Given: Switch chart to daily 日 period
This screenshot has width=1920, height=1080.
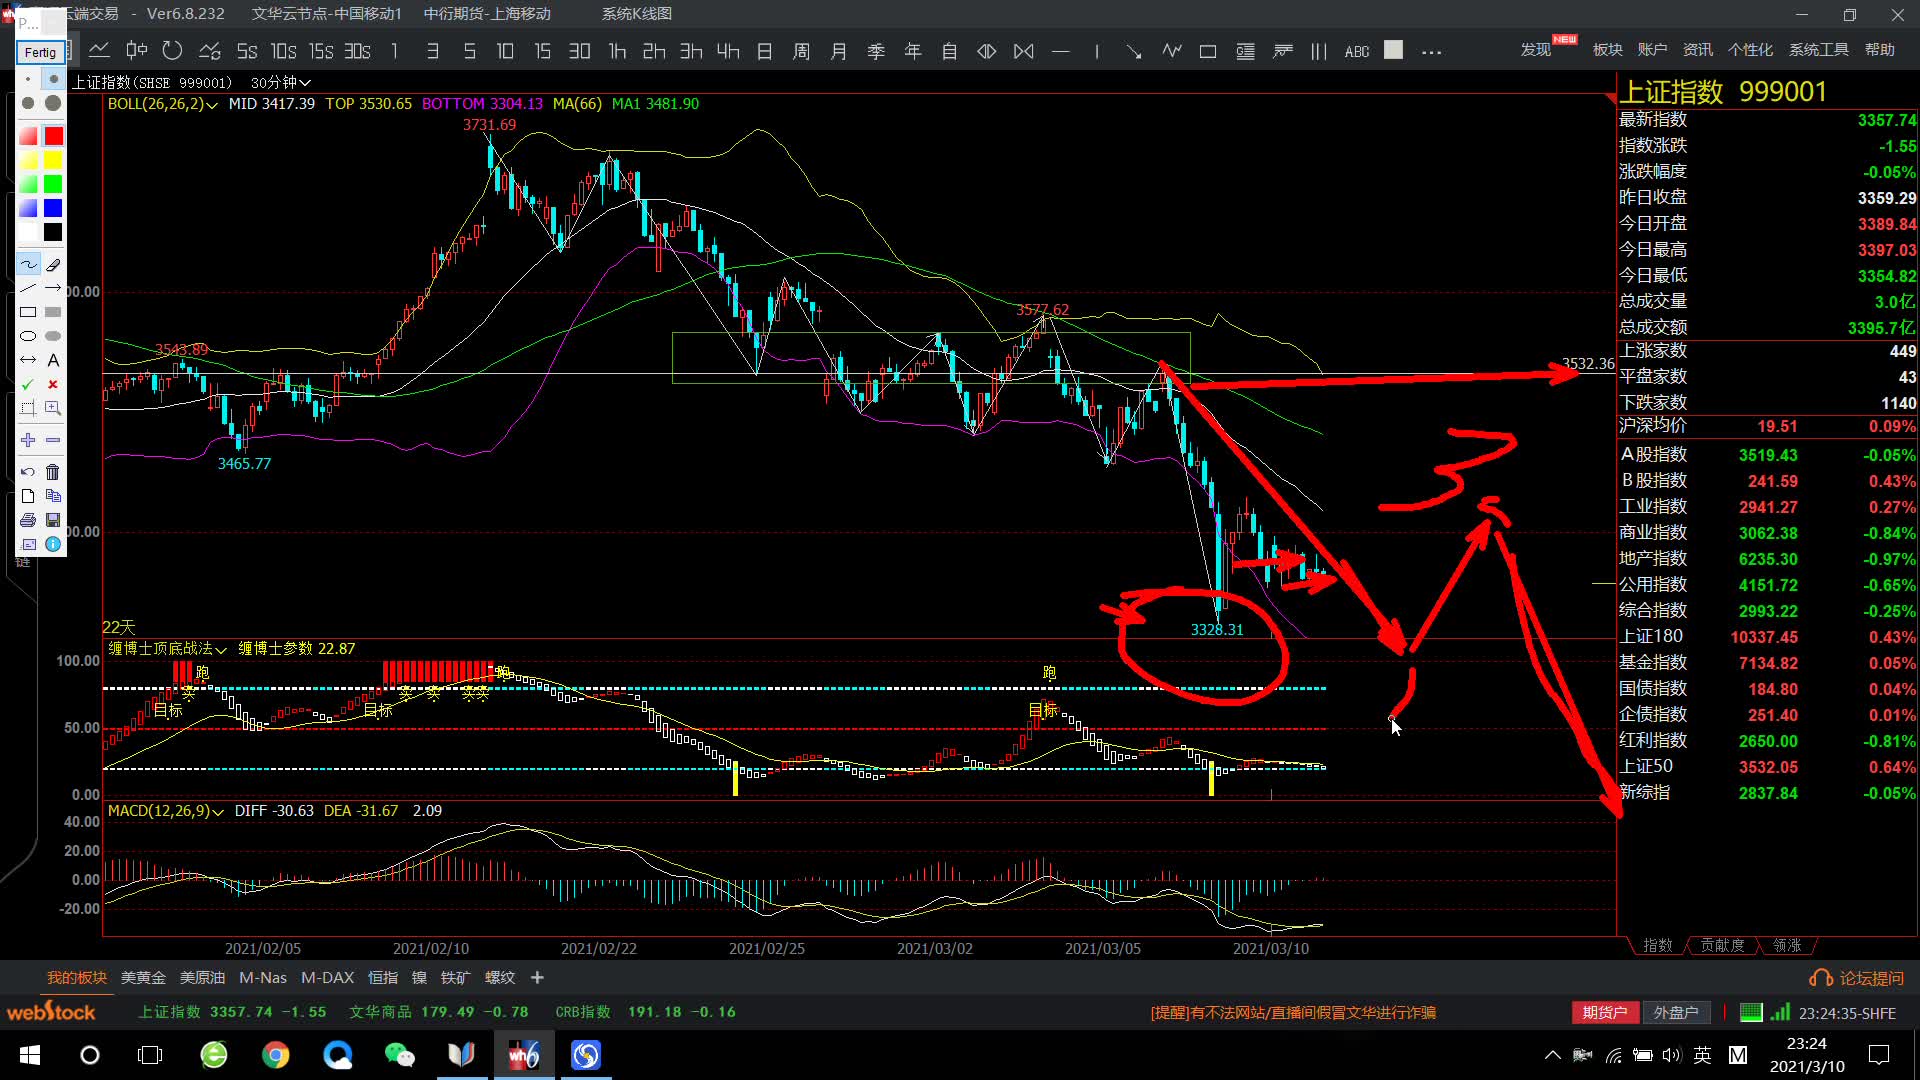Looking at the screenshot, I should click(765, 51).
